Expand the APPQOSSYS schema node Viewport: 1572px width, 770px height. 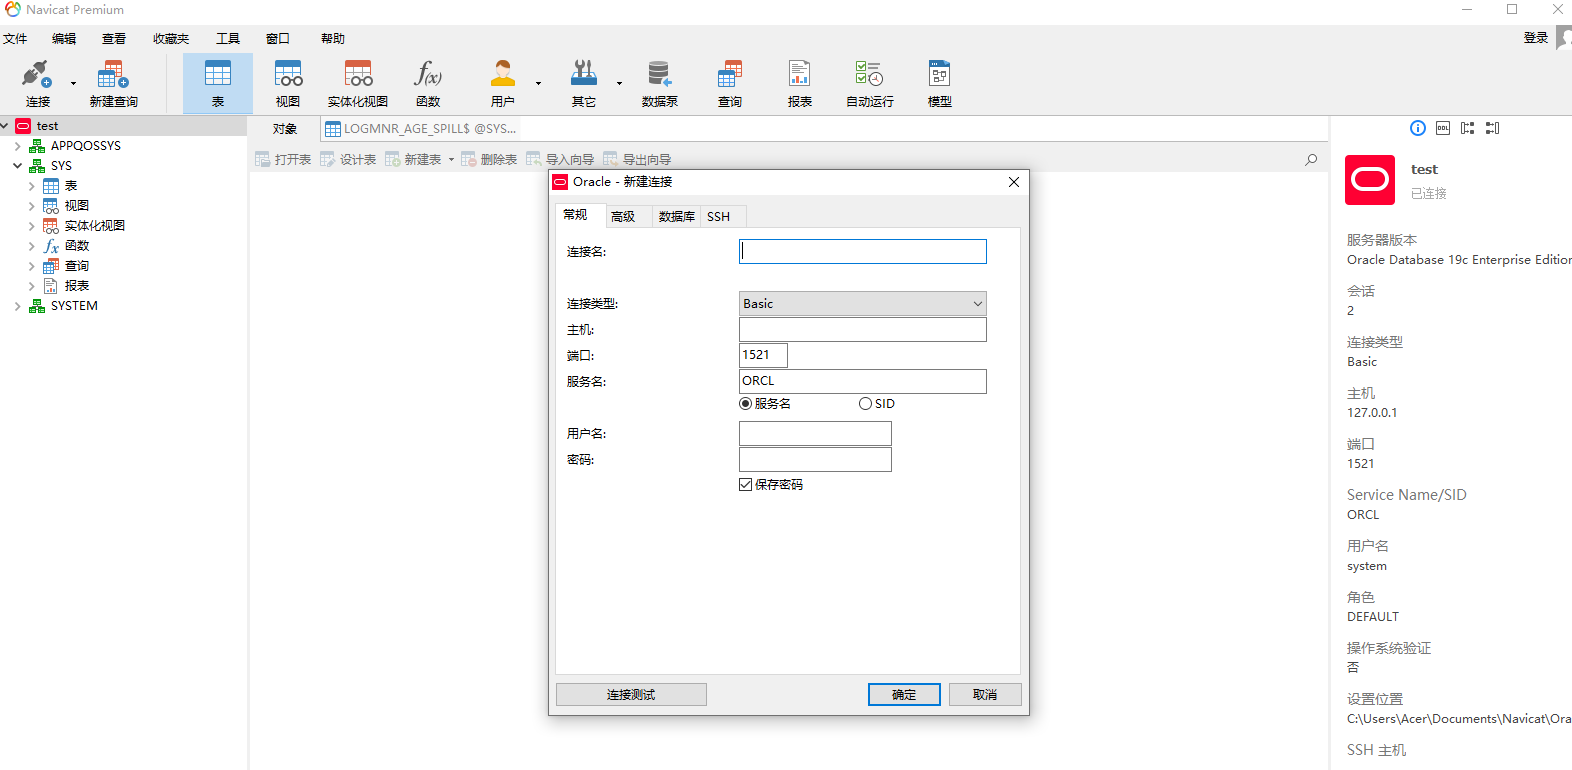coord(18,146)
